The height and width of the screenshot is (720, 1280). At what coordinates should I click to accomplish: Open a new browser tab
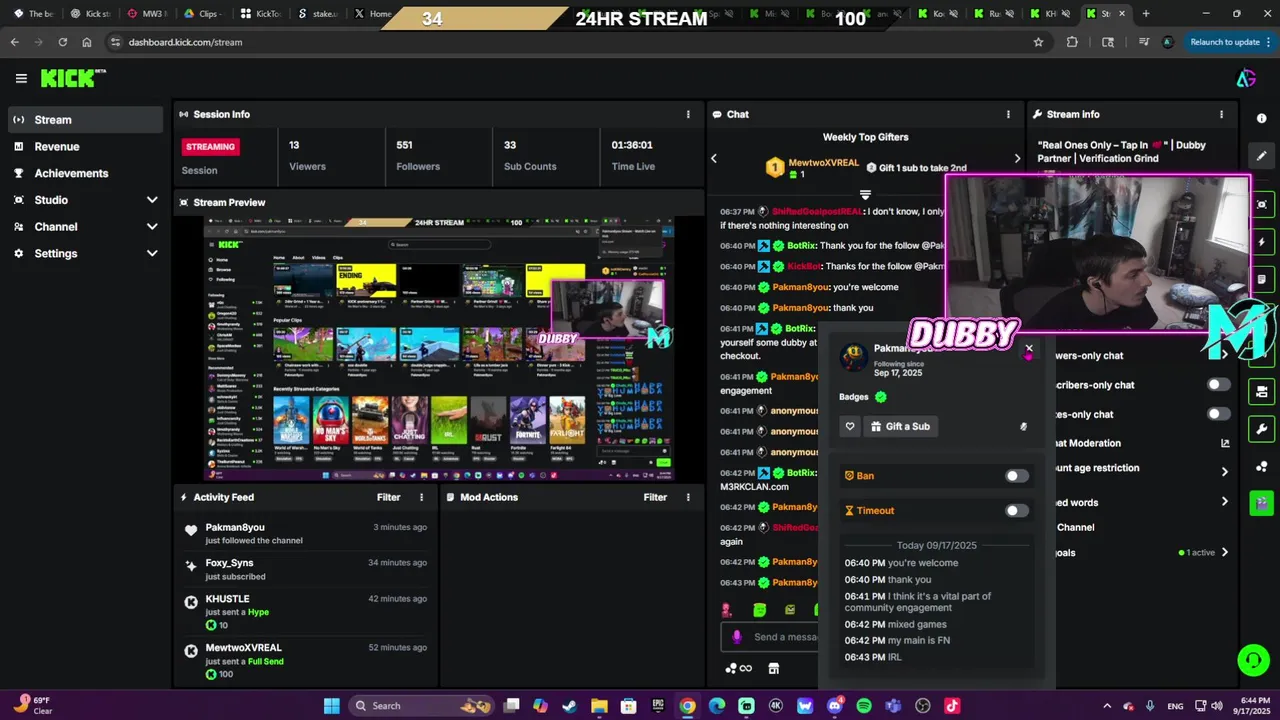pyautogui.click(x=1146, y=14)
